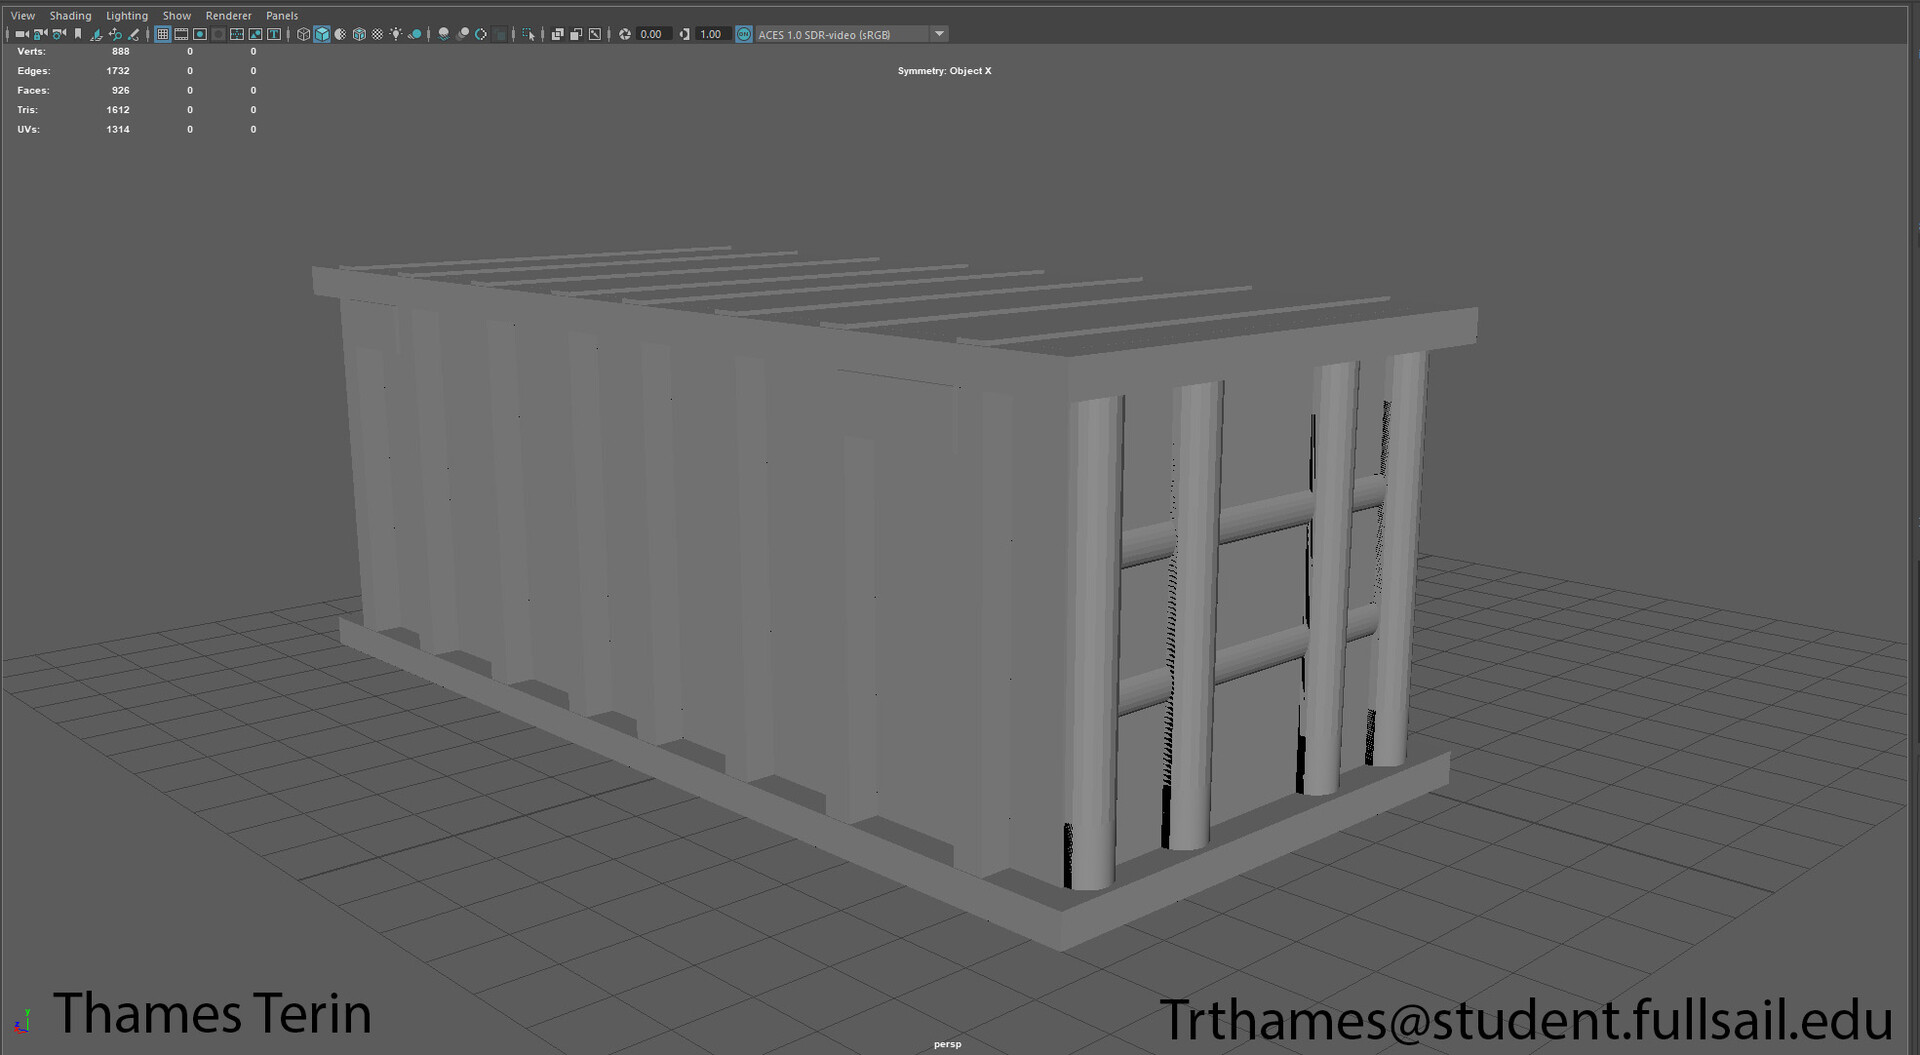
Task: Open the Show menu
Action: (177, 16)
